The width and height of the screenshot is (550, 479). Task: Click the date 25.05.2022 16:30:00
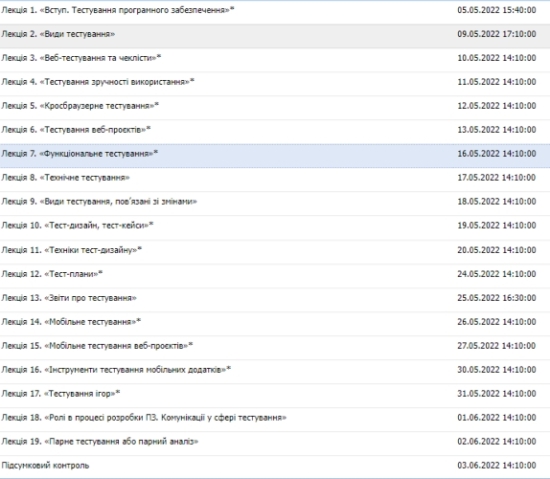[497, 298]
